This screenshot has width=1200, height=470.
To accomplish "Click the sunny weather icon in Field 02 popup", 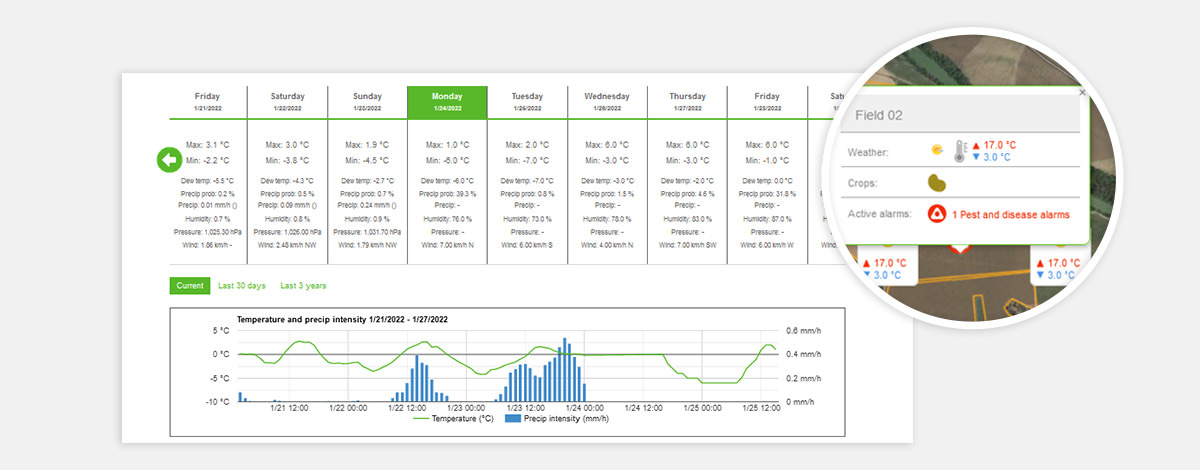I will coord(937,150).
